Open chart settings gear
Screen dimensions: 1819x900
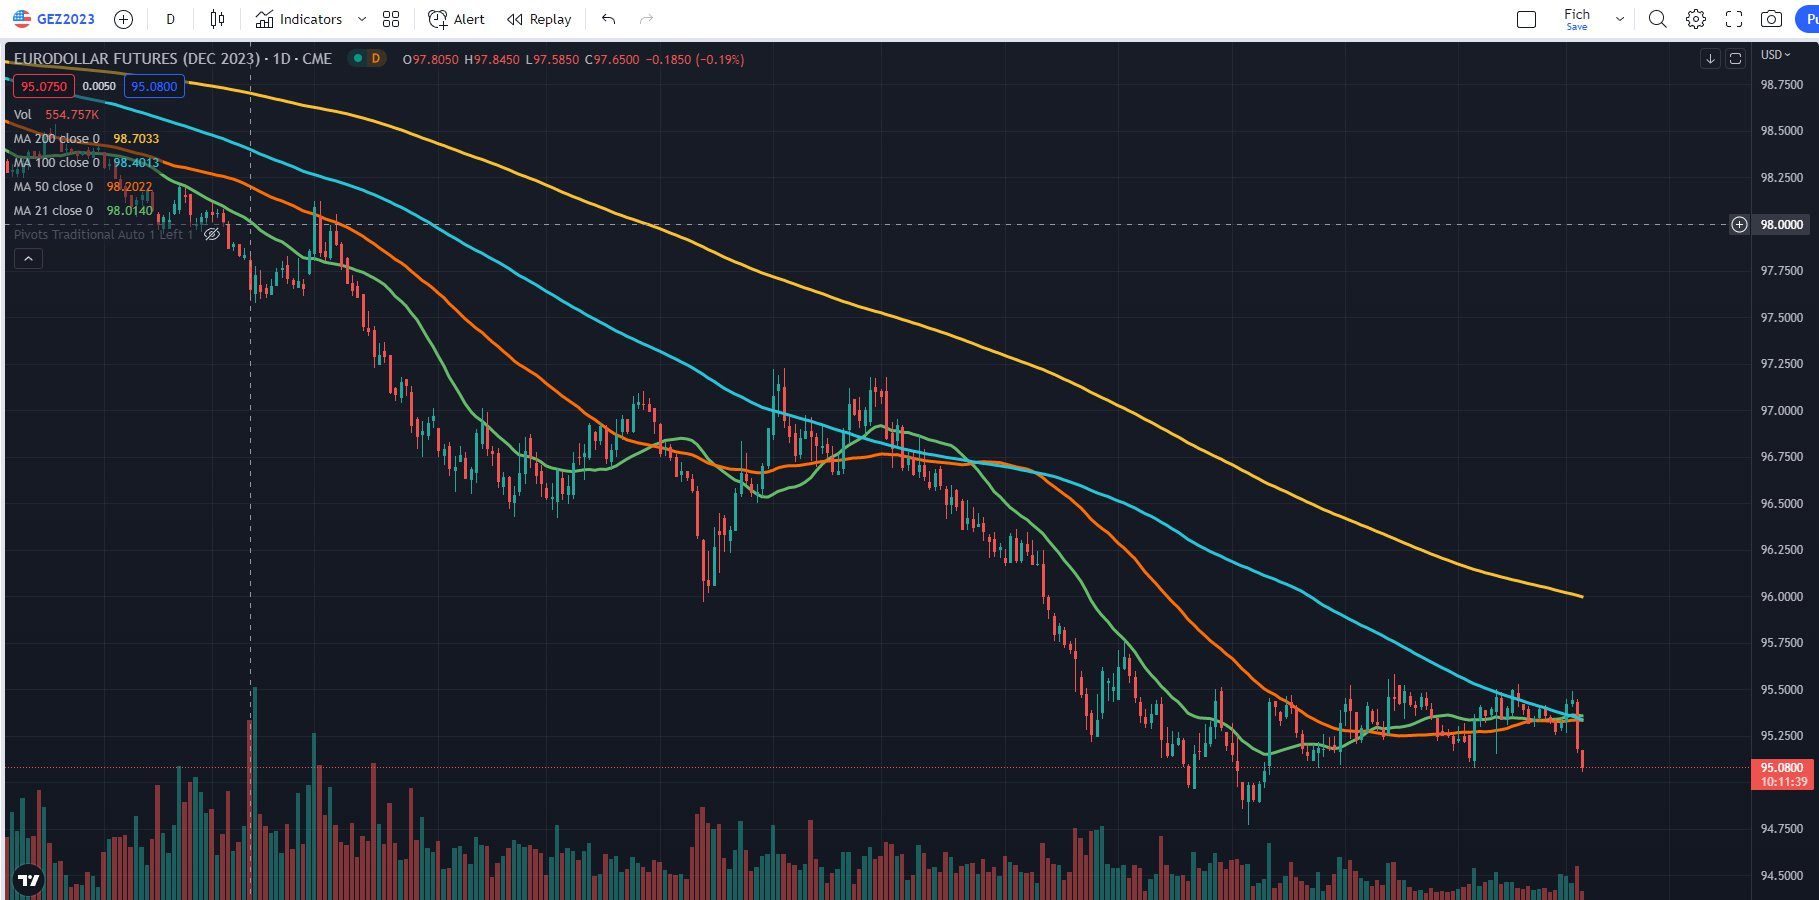click(x=1695, y=19)
